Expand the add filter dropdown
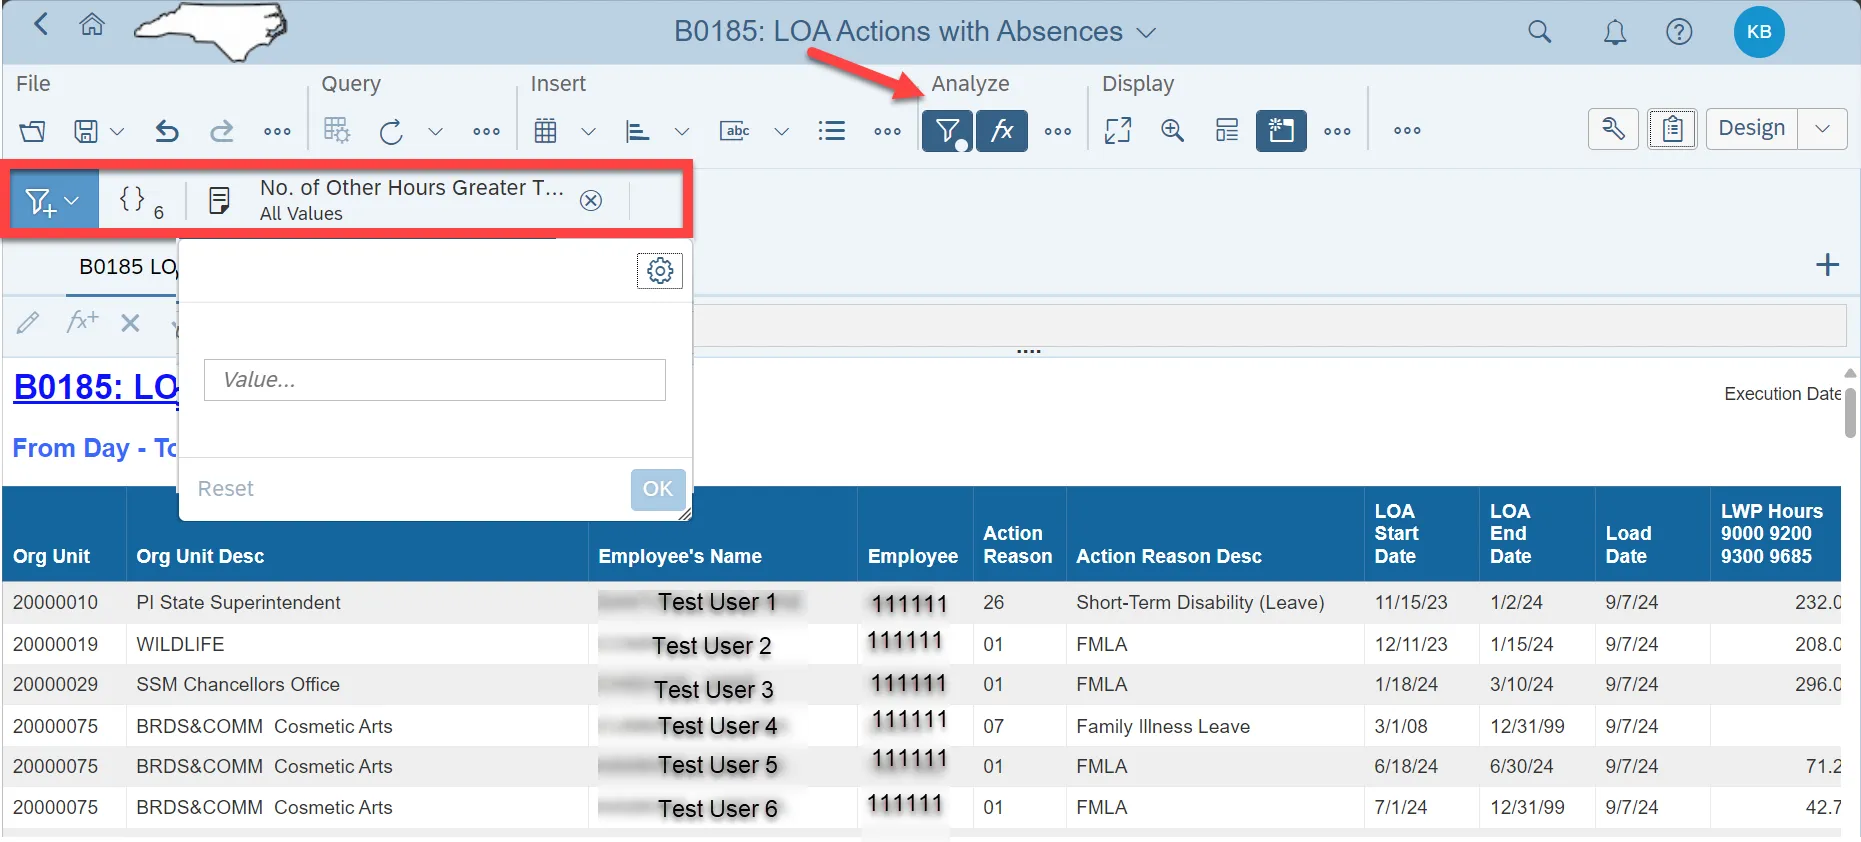This screenshot has width=1861, height=842. (x=54, y=201)
